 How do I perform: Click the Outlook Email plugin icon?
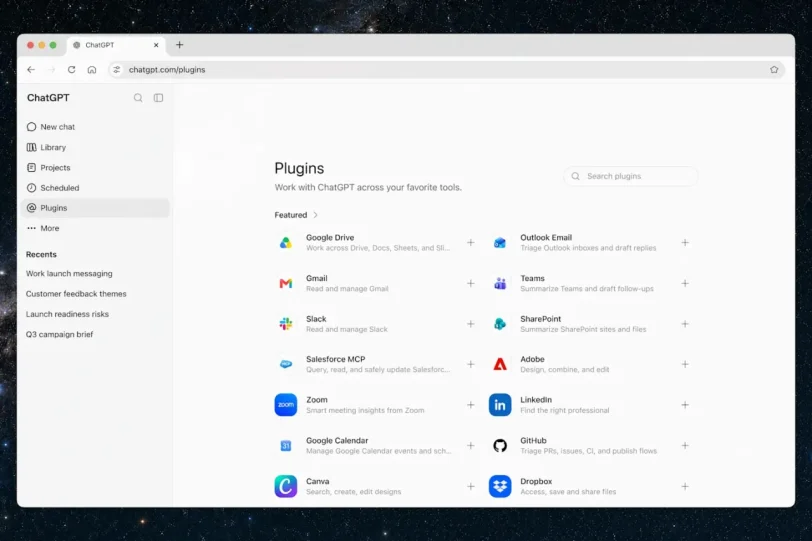pos(500,243)
